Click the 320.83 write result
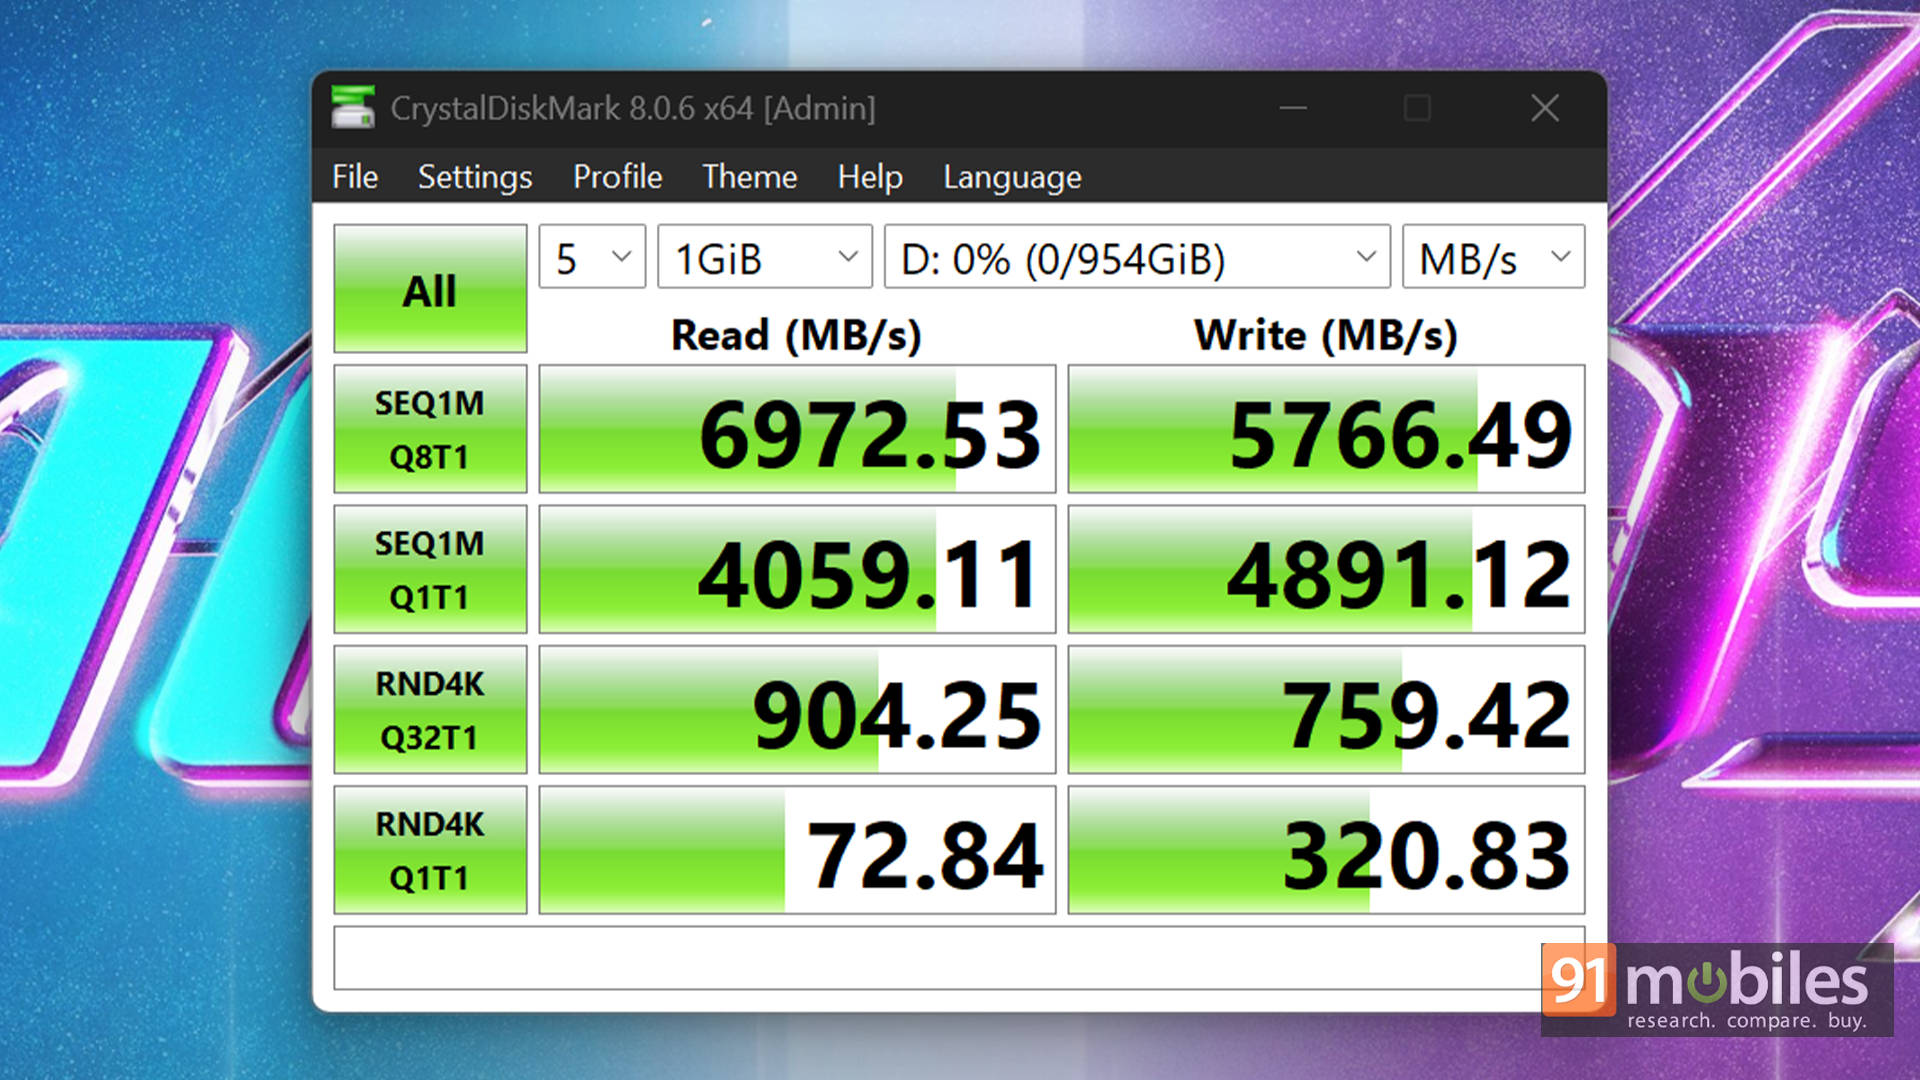Screen dimensions: 1920x1080 coord(1326,849)
